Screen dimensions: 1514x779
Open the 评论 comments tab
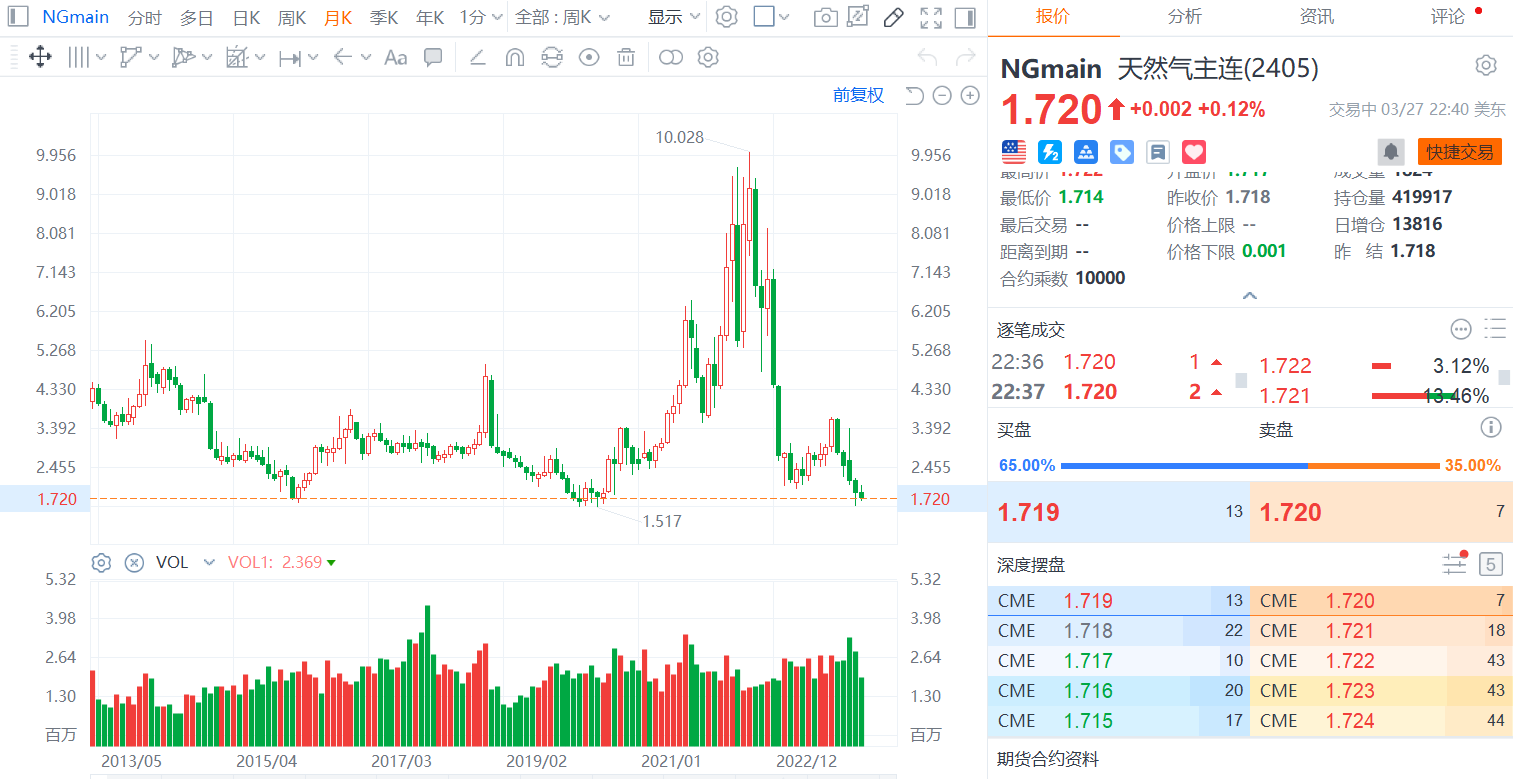(1448, 16)
